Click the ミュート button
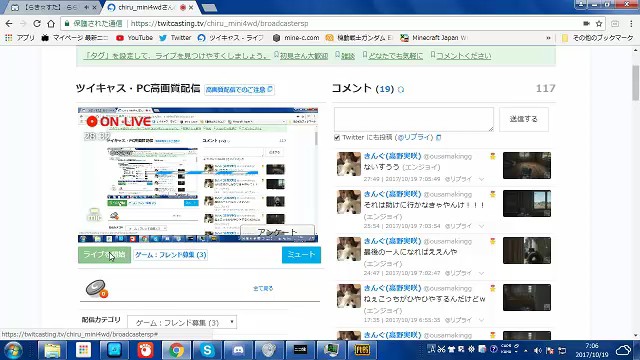 [301, 255]
